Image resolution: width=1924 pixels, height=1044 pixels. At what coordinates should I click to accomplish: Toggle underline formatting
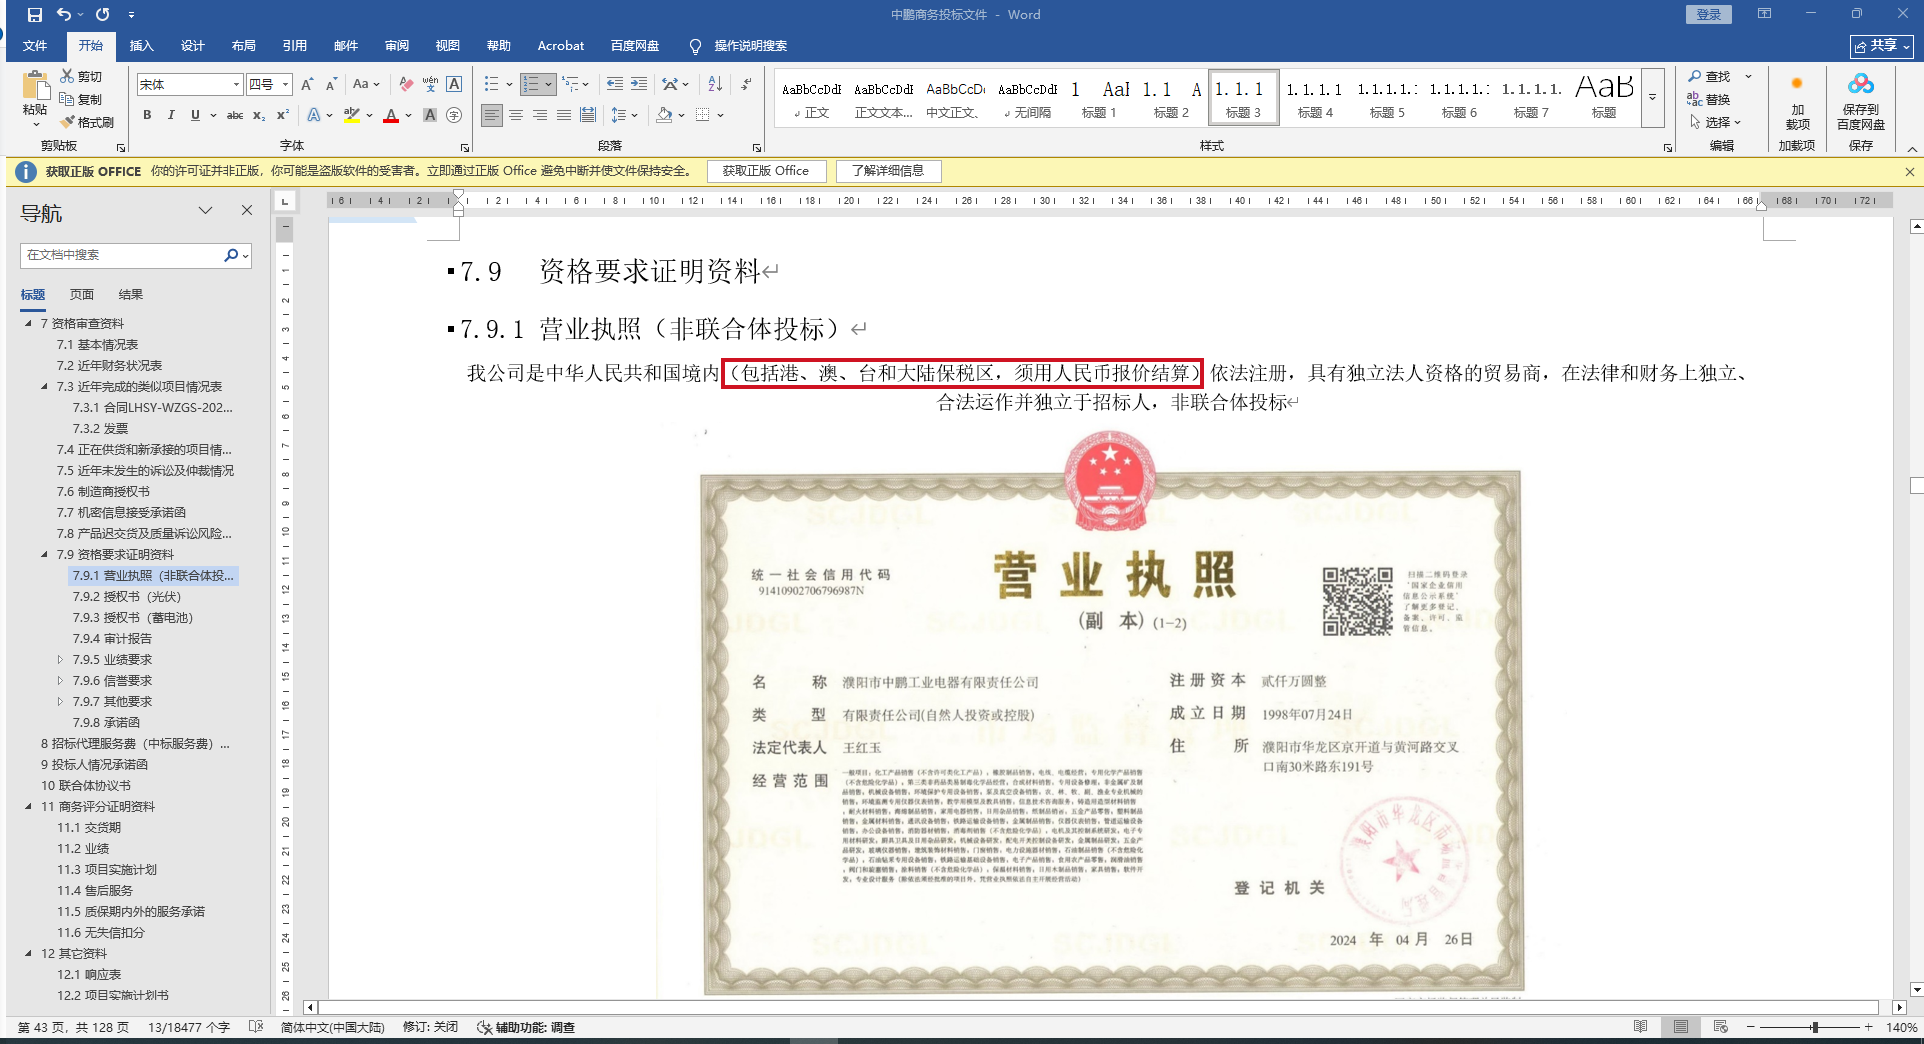pos(195,115)
